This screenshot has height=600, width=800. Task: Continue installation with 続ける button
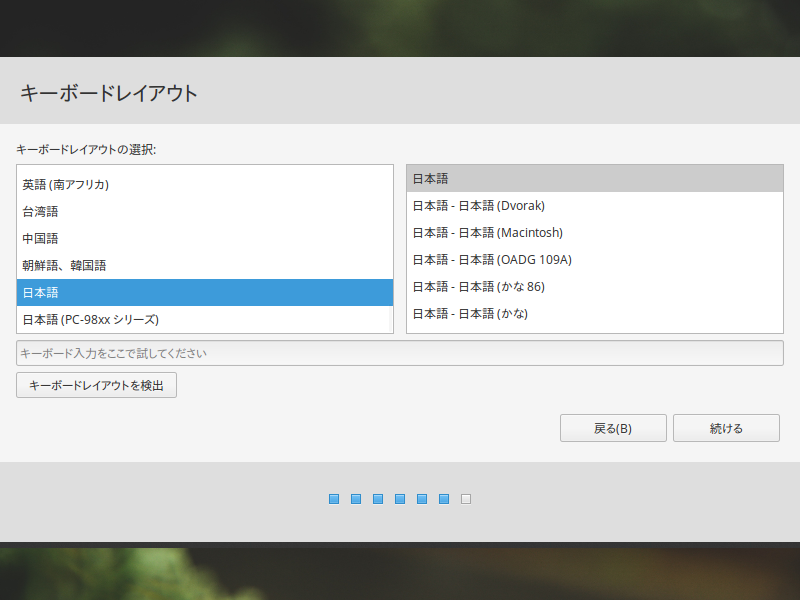[x=726, y=428]
